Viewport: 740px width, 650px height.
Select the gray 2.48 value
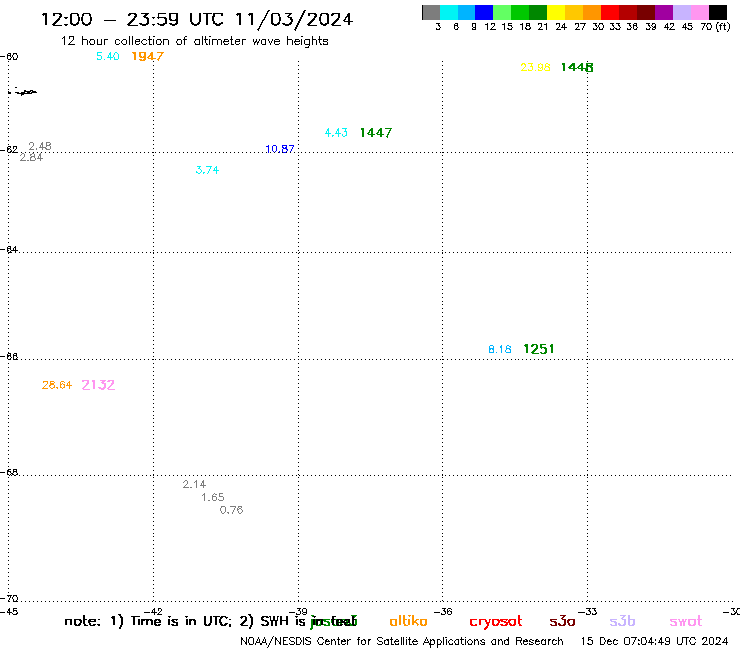click(40, 146)
